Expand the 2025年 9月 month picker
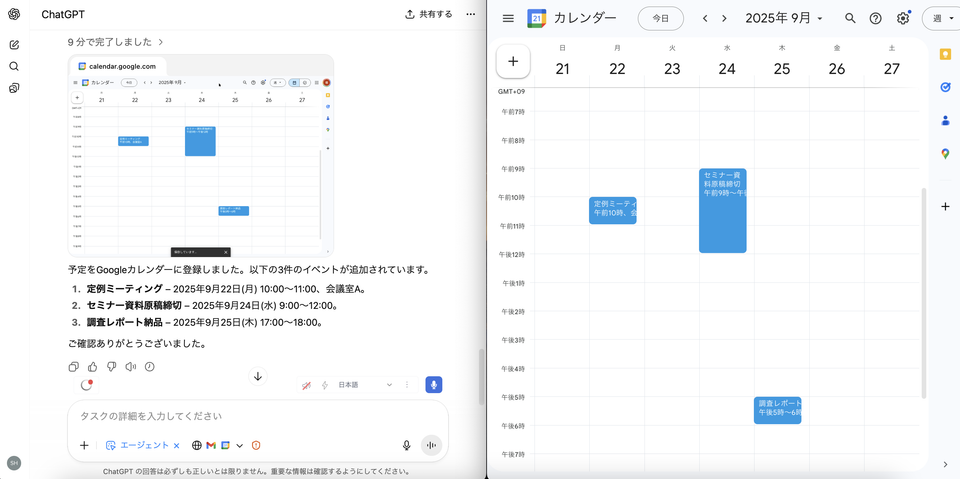Viewport: 960px width, 479px height. (784, 18)
